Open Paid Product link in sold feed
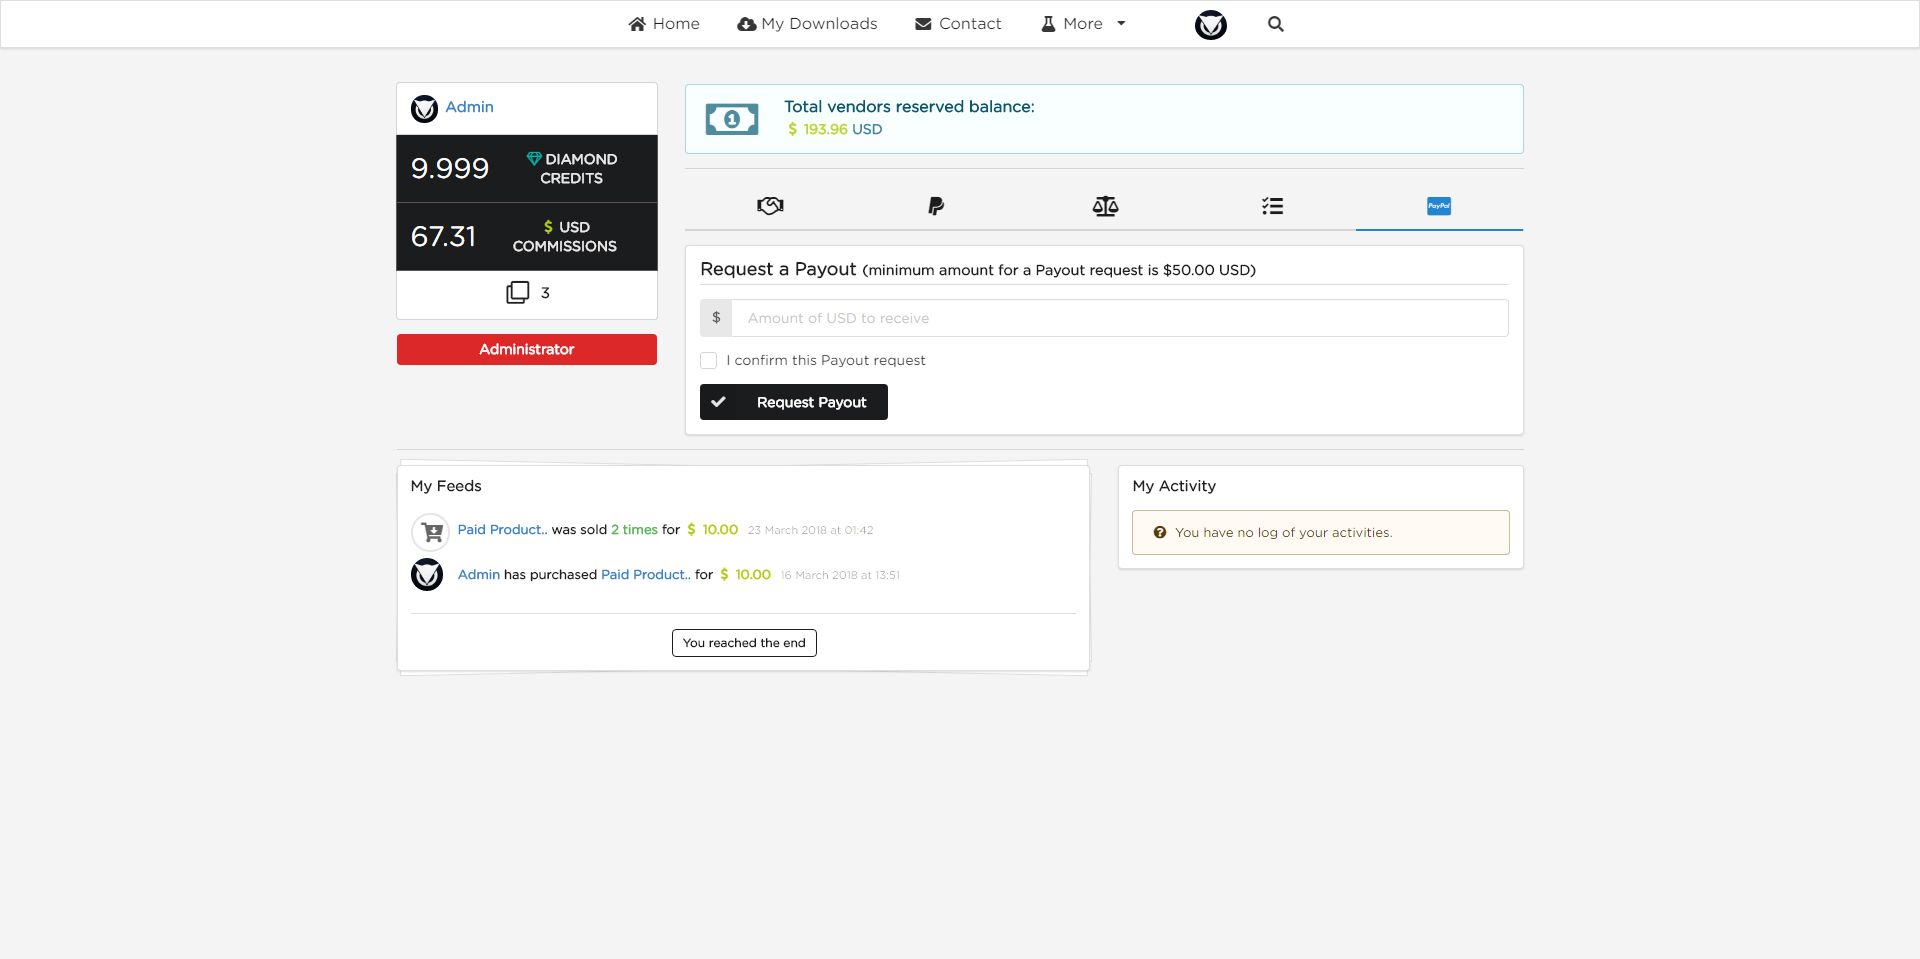Image resolution: width=1920 pixels, height=959 pixels. pyautogui.click(x=502, y=530)
